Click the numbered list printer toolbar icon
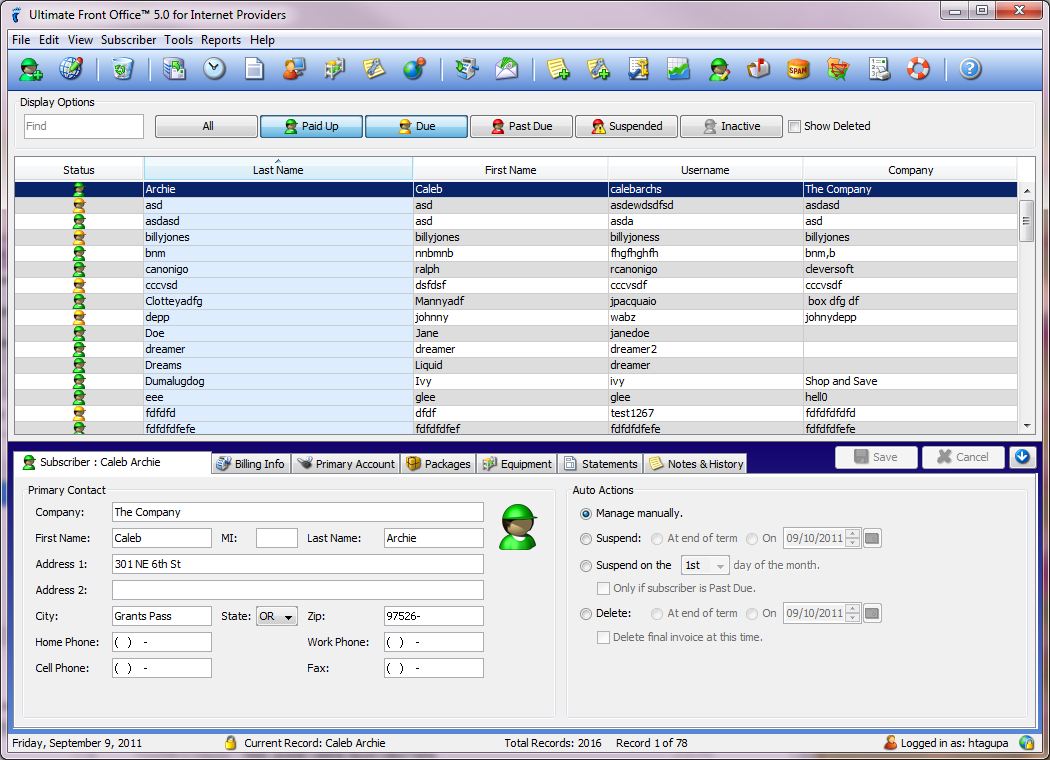The width and height of the screenshot is (1050, 760). point(879,69)
